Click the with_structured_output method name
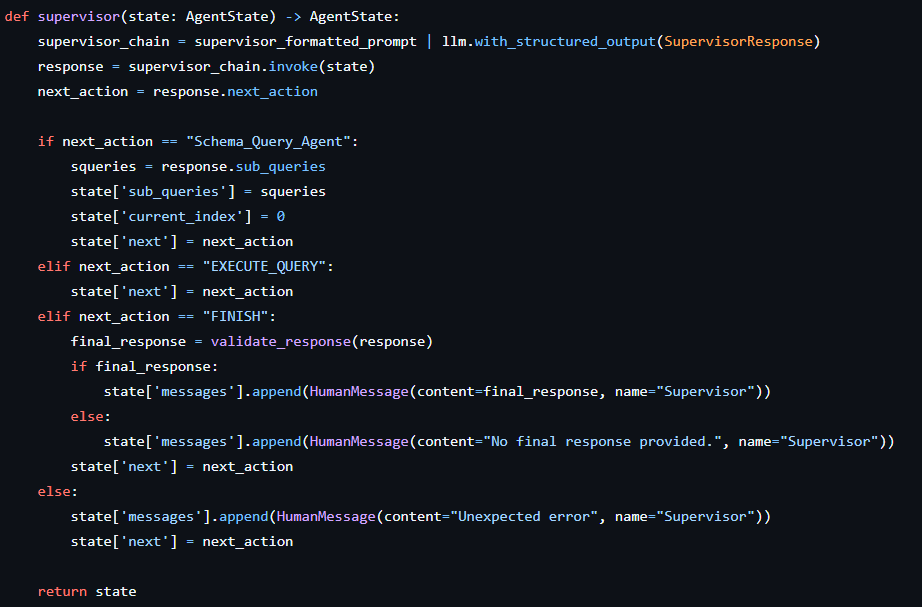This screenshot has height=607, width=922. point(567,41)
